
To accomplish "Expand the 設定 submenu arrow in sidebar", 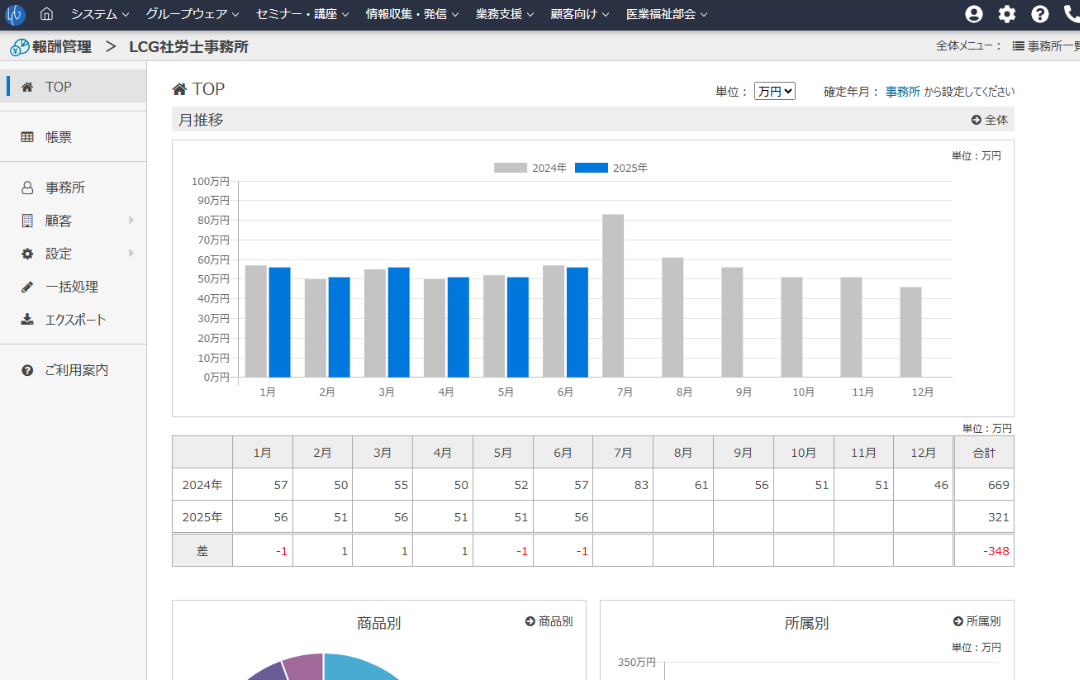I will (x=131, y=254).
